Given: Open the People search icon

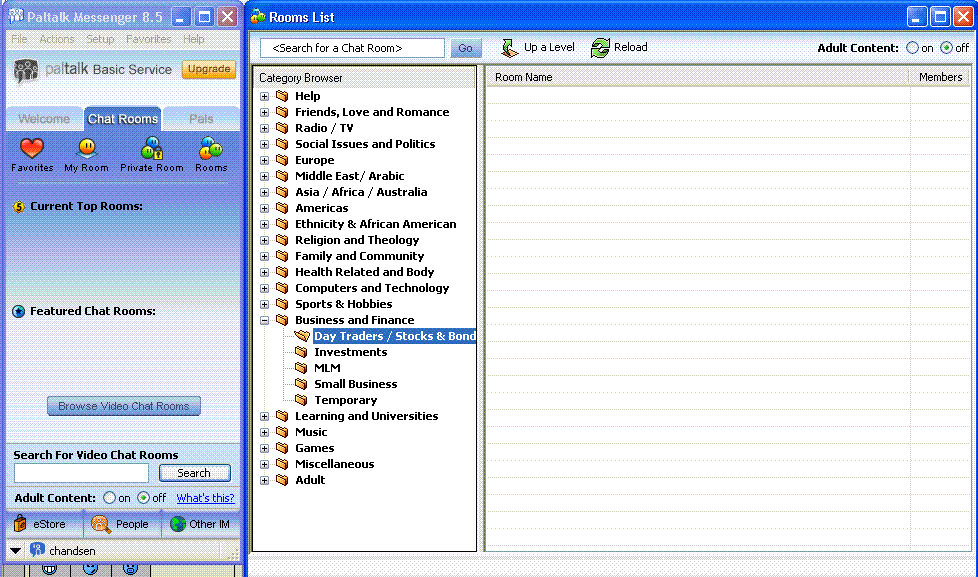Looking at the screenshot, I should coord(100,524).
